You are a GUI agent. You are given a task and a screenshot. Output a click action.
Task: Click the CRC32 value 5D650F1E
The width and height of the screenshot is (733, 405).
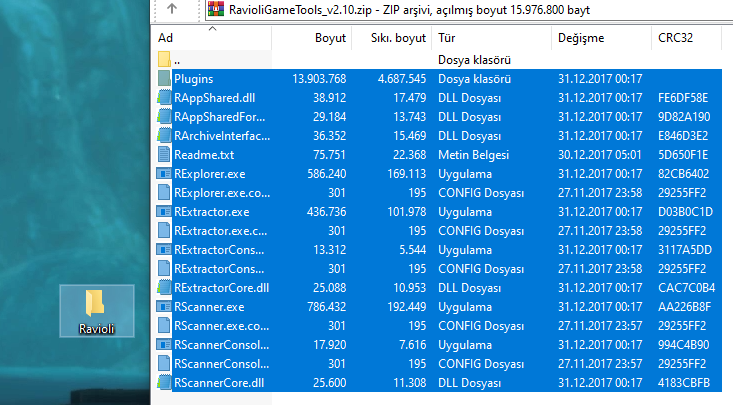(x=683, y=155)
